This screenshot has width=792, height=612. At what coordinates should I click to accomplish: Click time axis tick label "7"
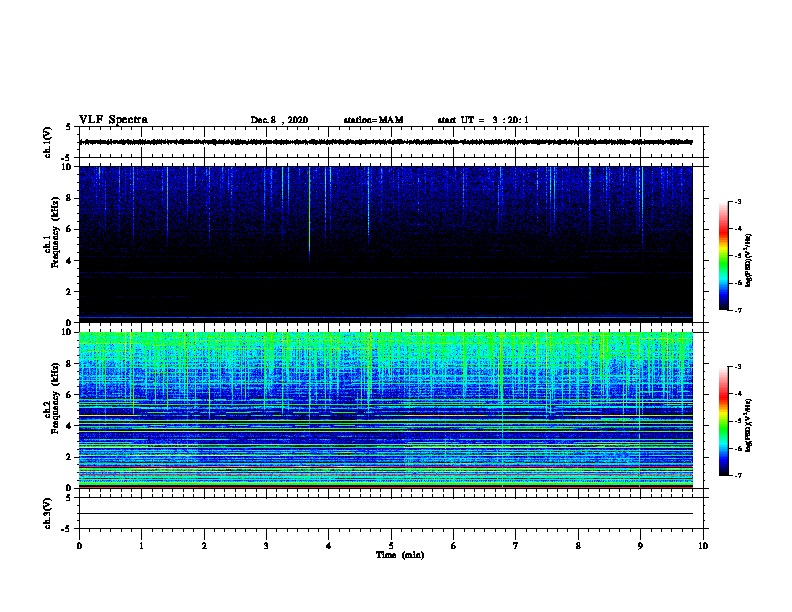(x=516, y=546)
